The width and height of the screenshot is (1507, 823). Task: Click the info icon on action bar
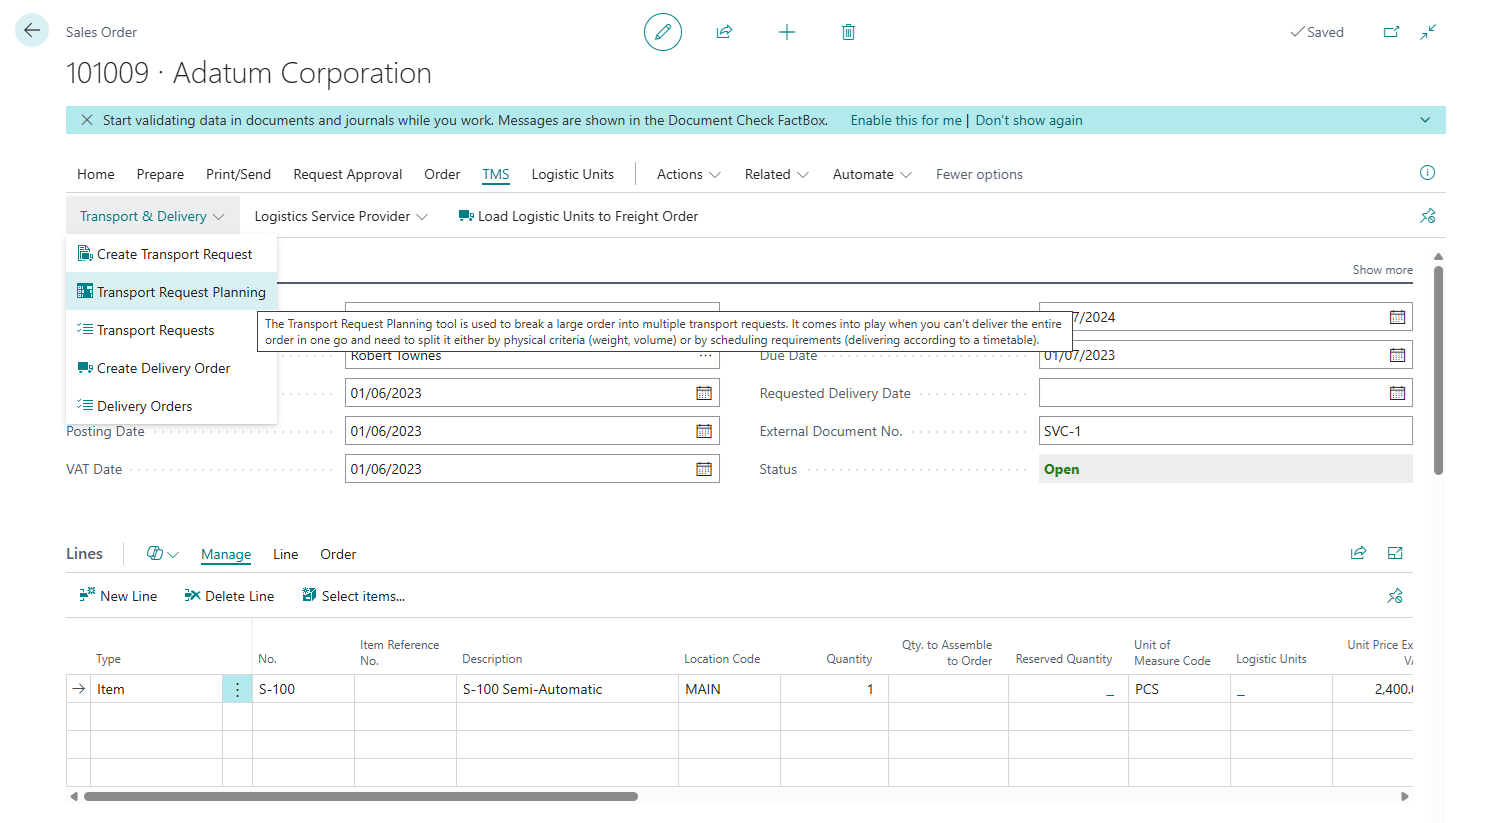pos(1427,173)
